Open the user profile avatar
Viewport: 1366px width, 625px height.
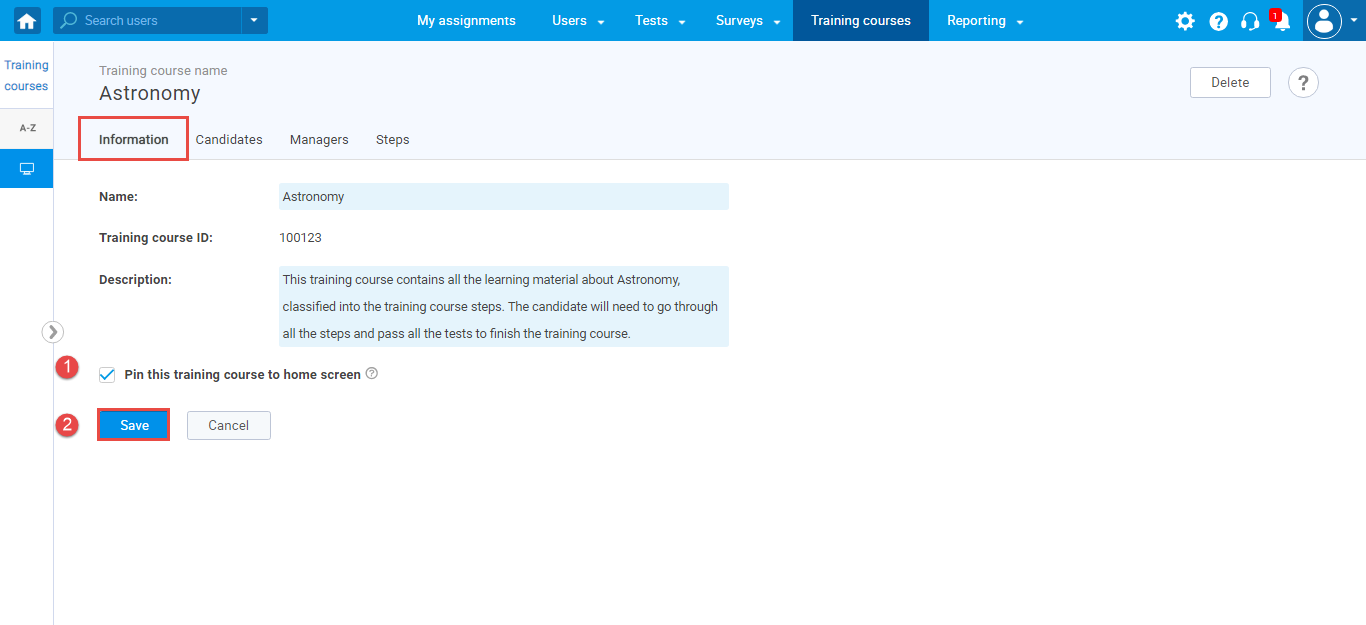point(1324,21)
